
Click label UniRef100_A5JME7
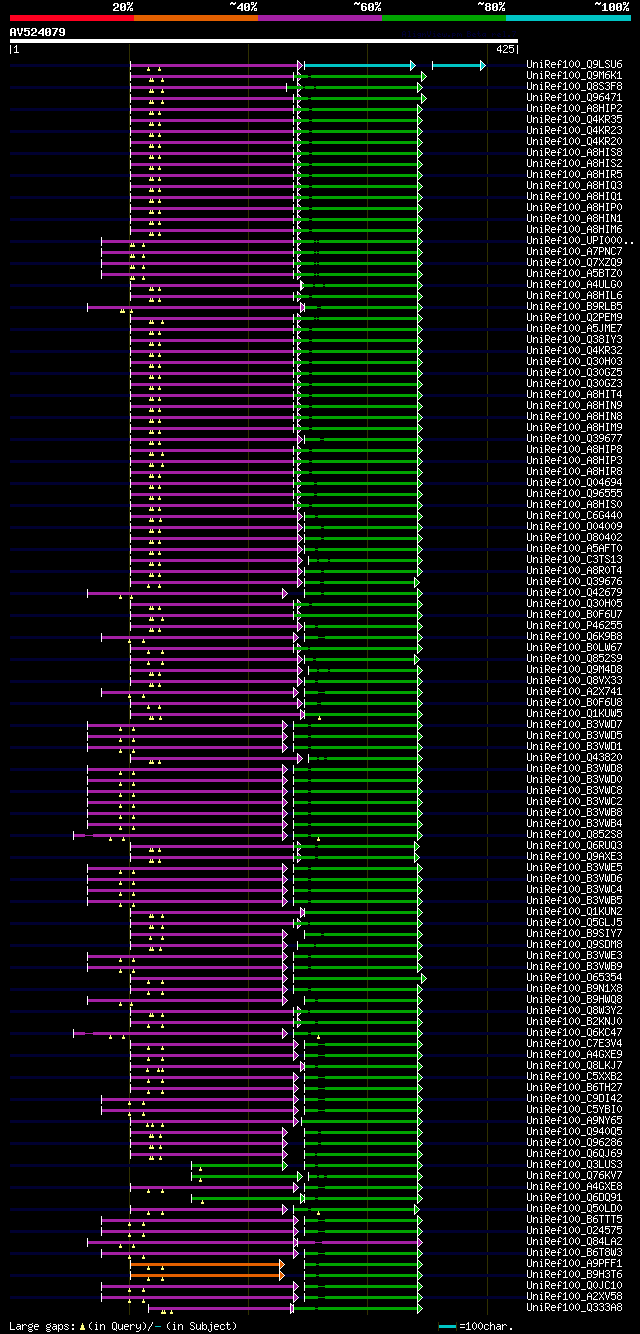click(574, 329)
